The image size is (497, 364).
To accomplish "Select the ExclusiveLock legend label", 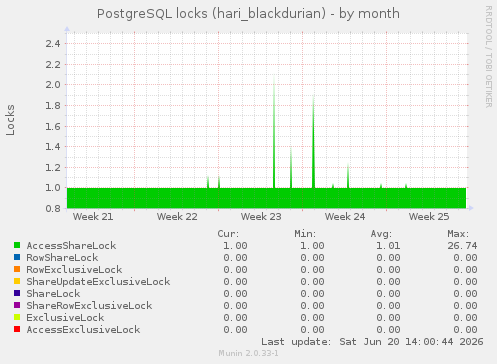I will pos(65,318).
